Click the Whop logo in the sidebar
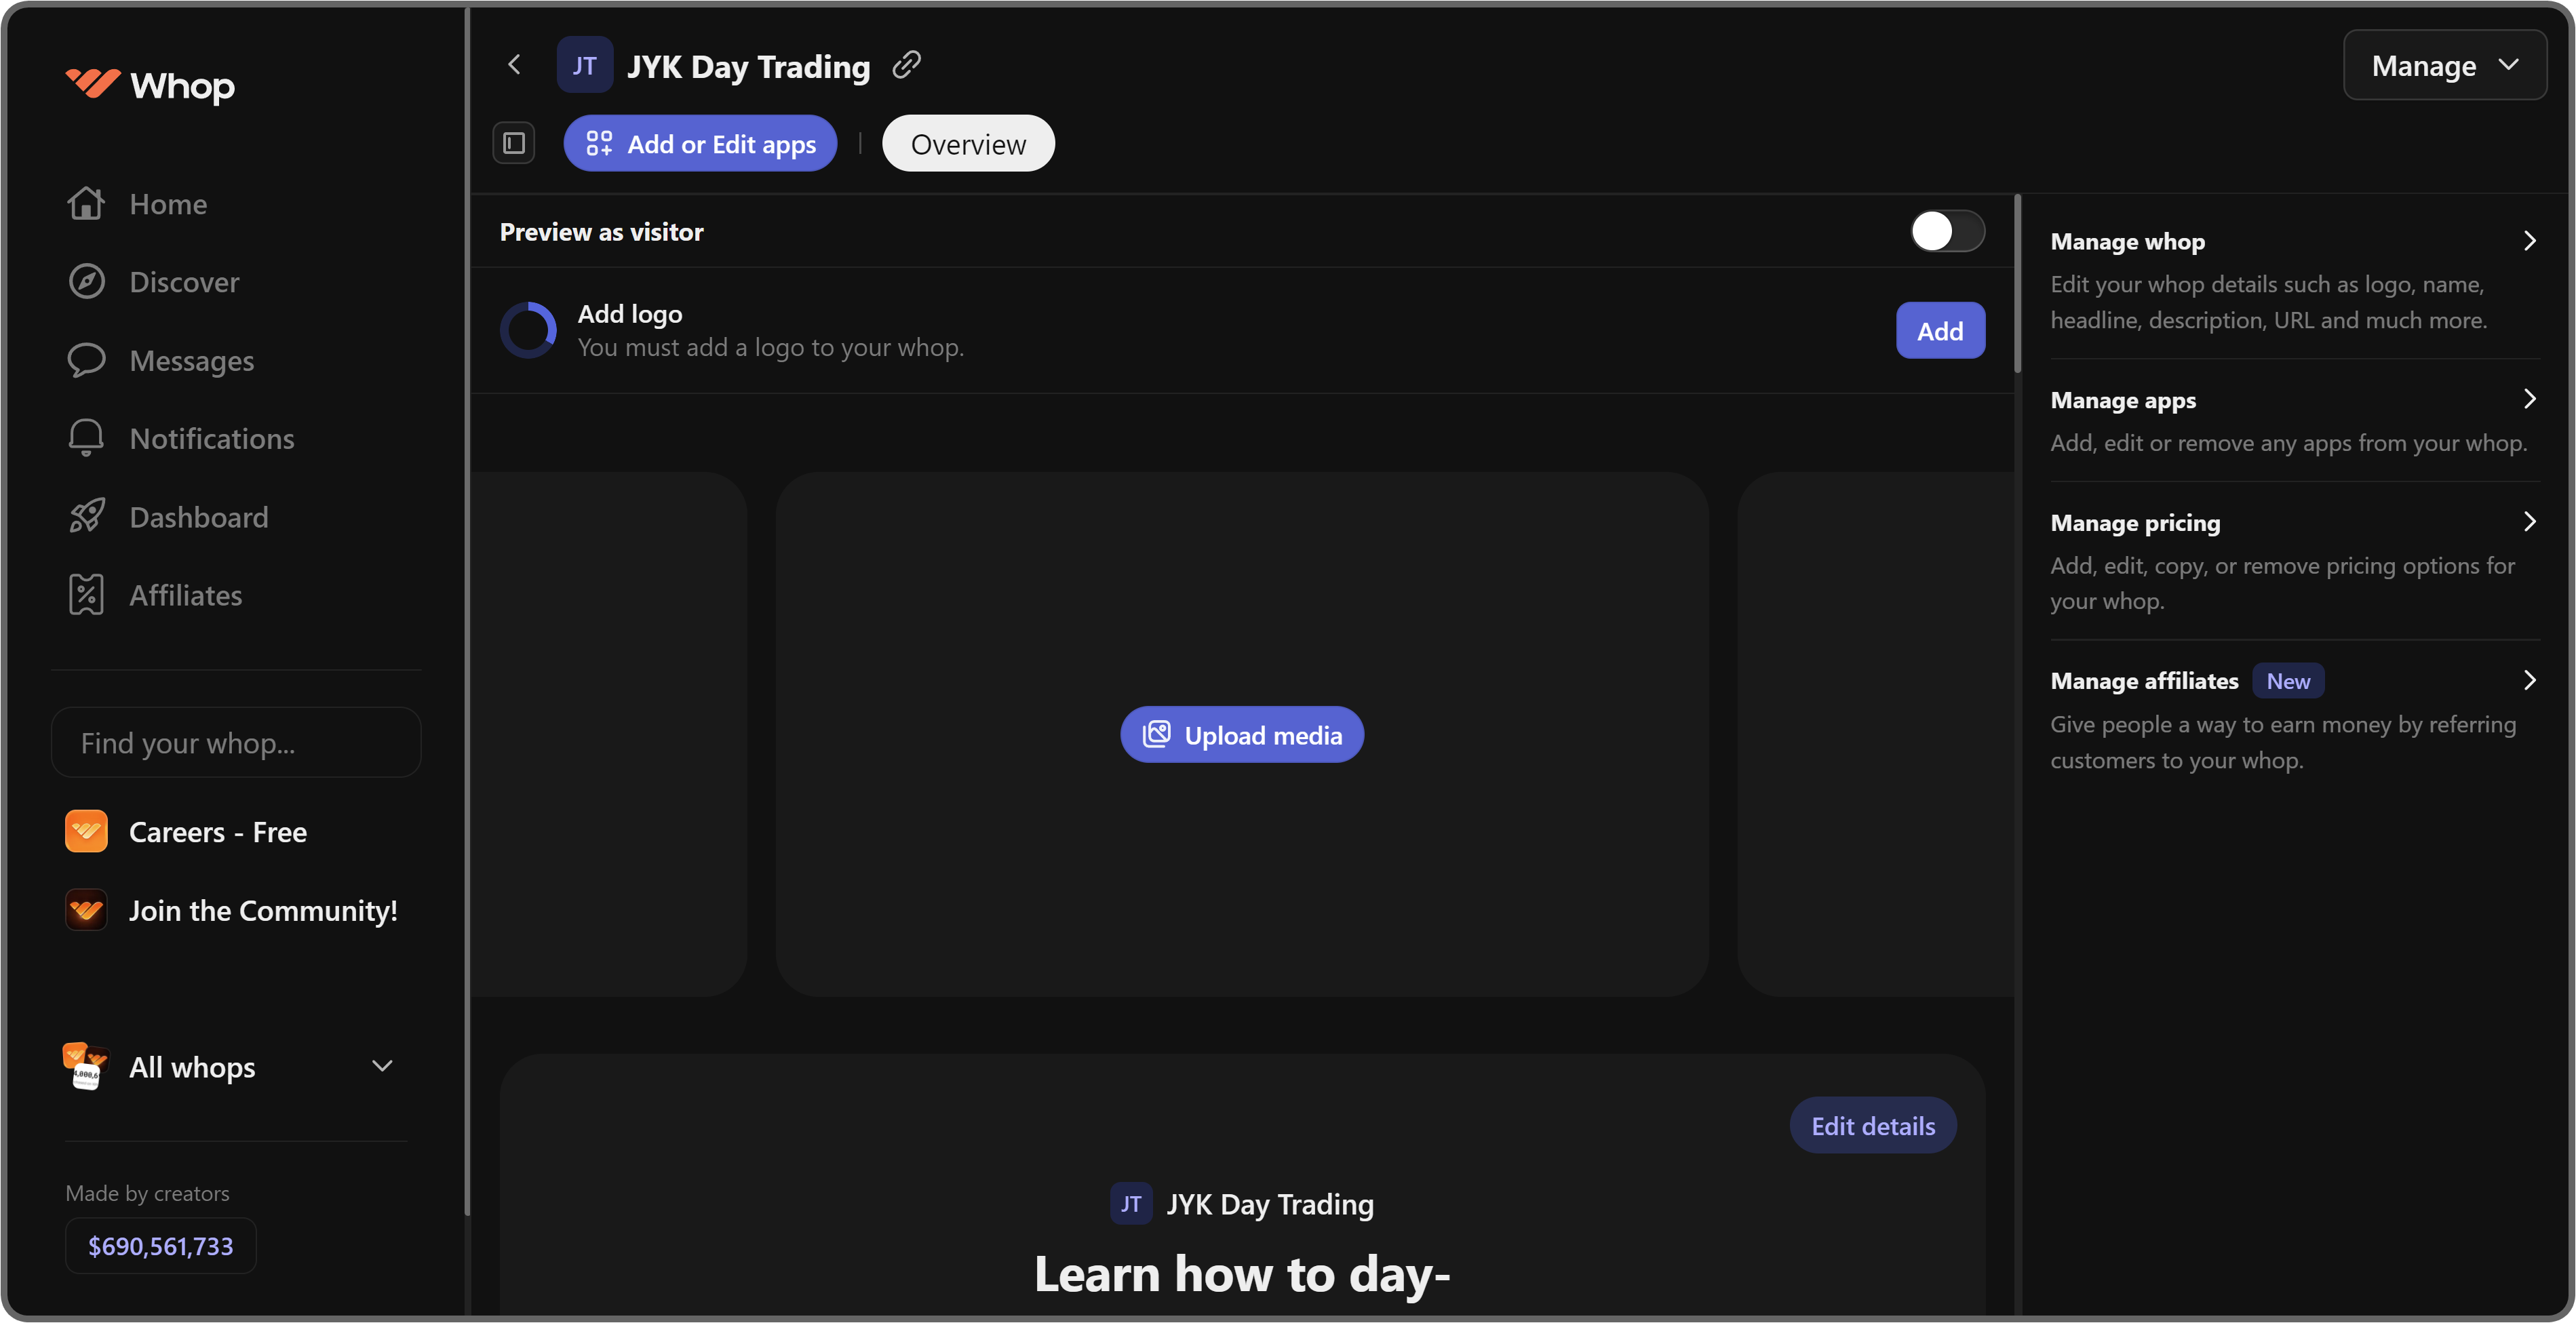This screenshot has height=1323, width=2576. 149,86
